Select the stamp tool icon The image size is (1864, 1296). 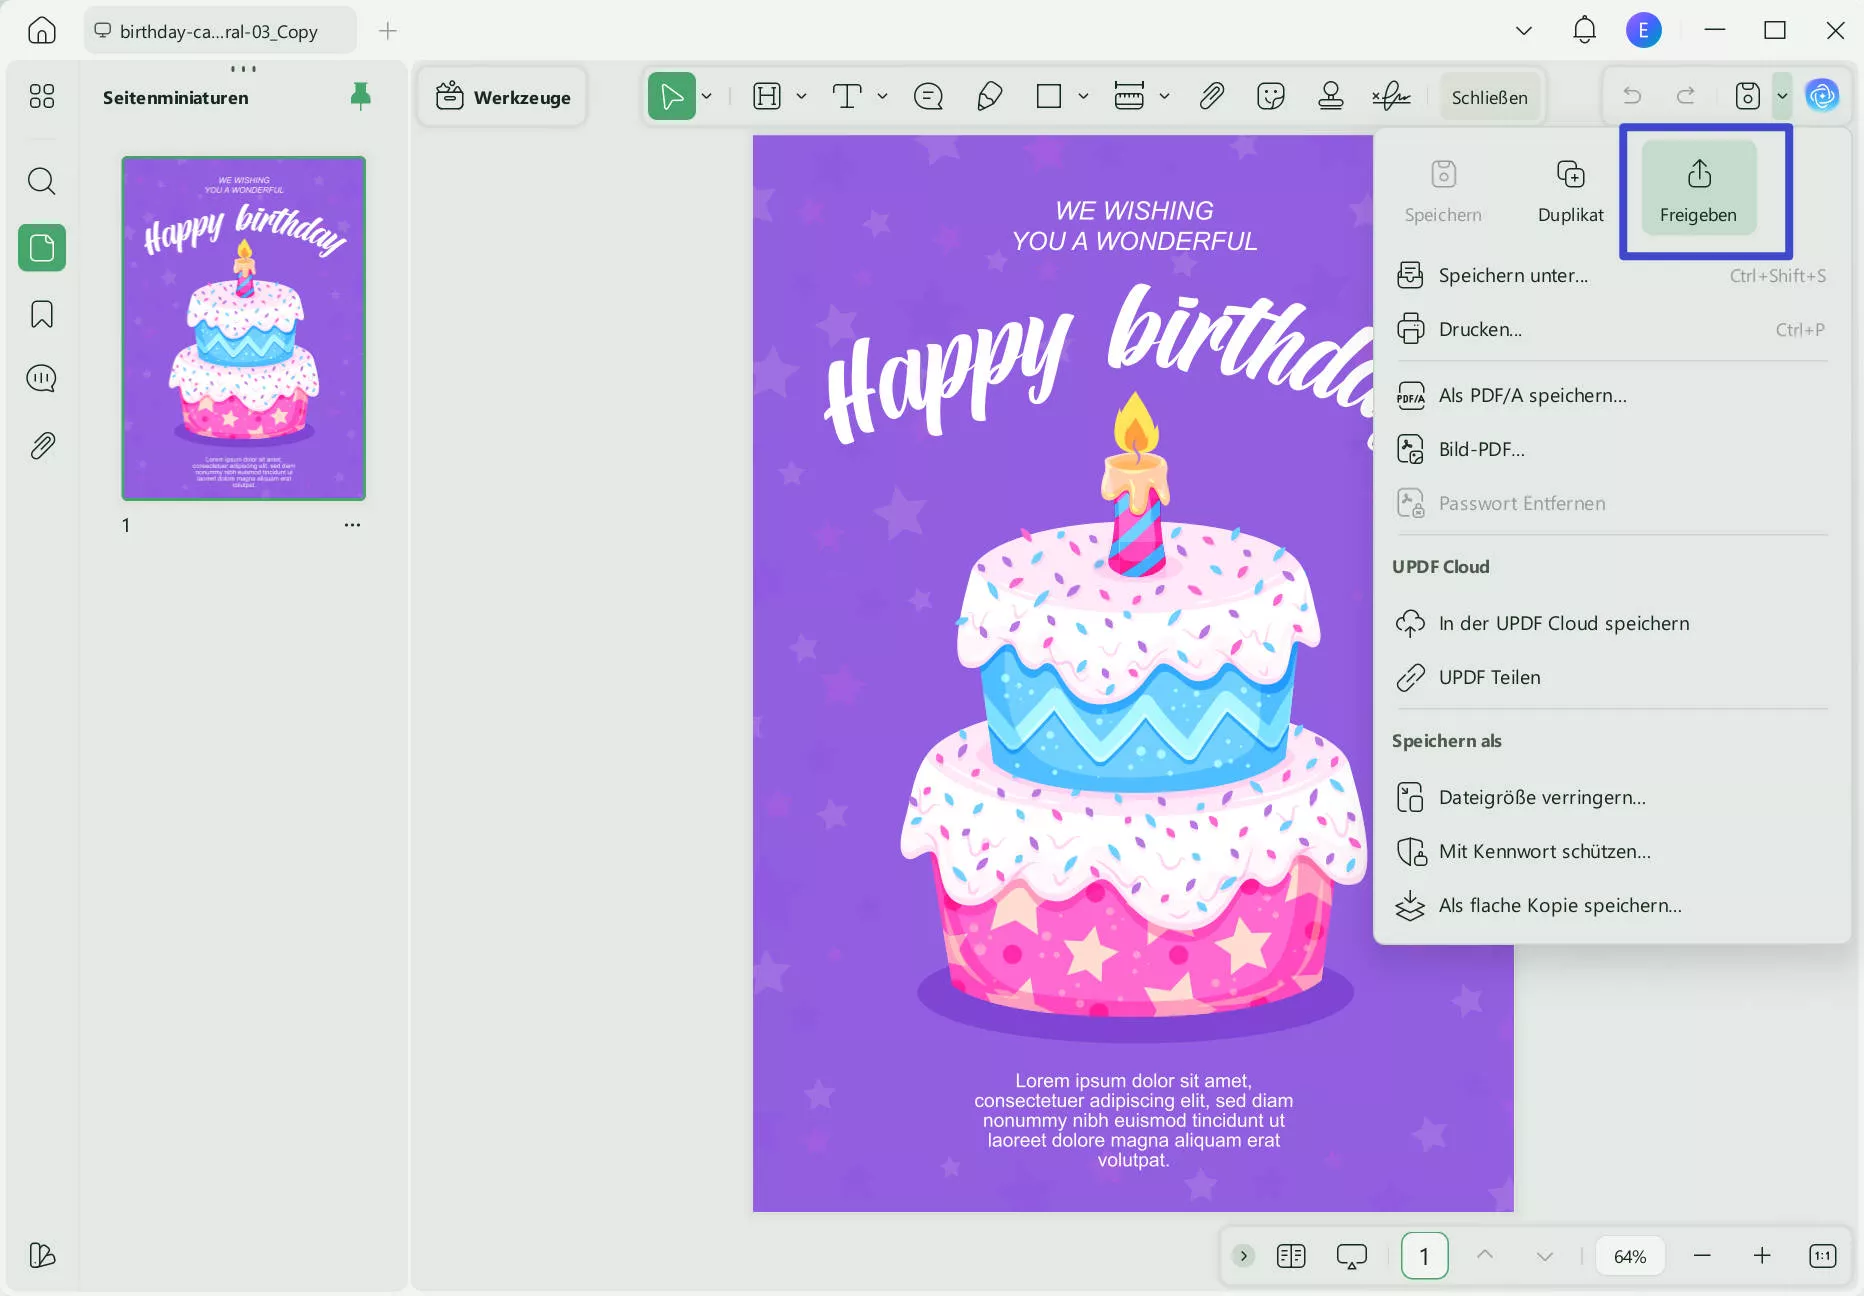[x=1330, y=97]
